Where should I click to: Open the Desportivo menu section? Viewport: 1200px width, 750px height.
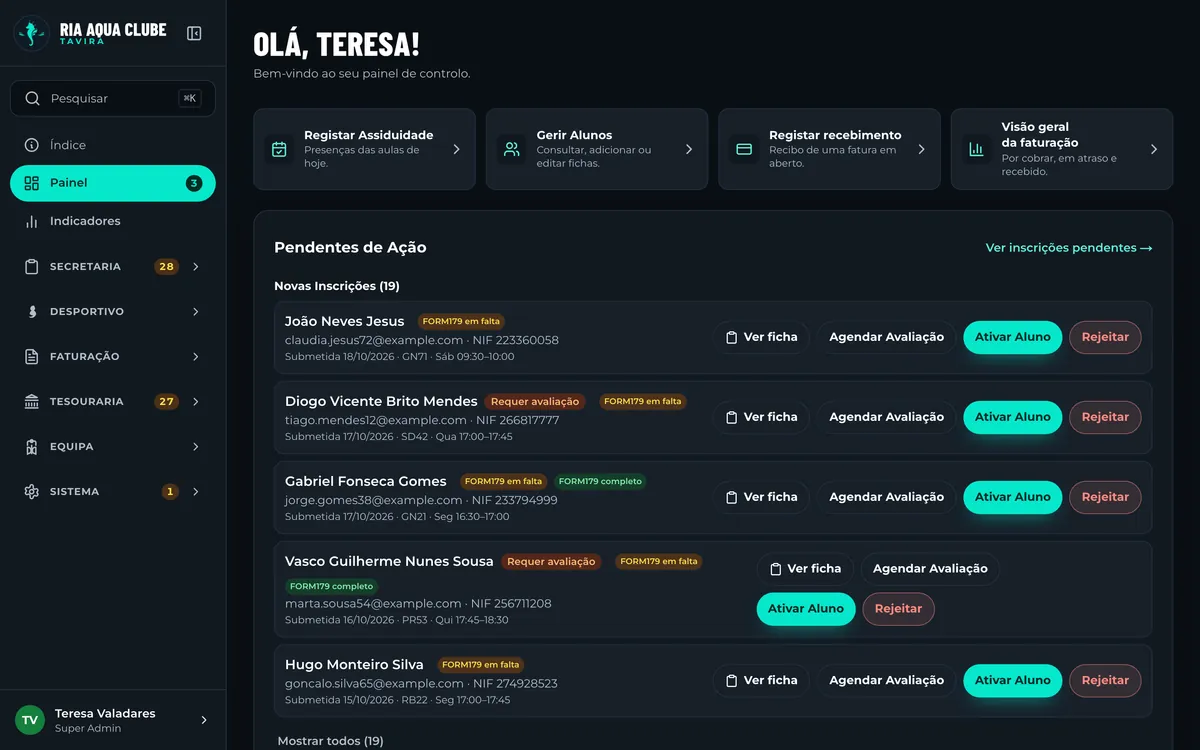(x=112, y=312)
